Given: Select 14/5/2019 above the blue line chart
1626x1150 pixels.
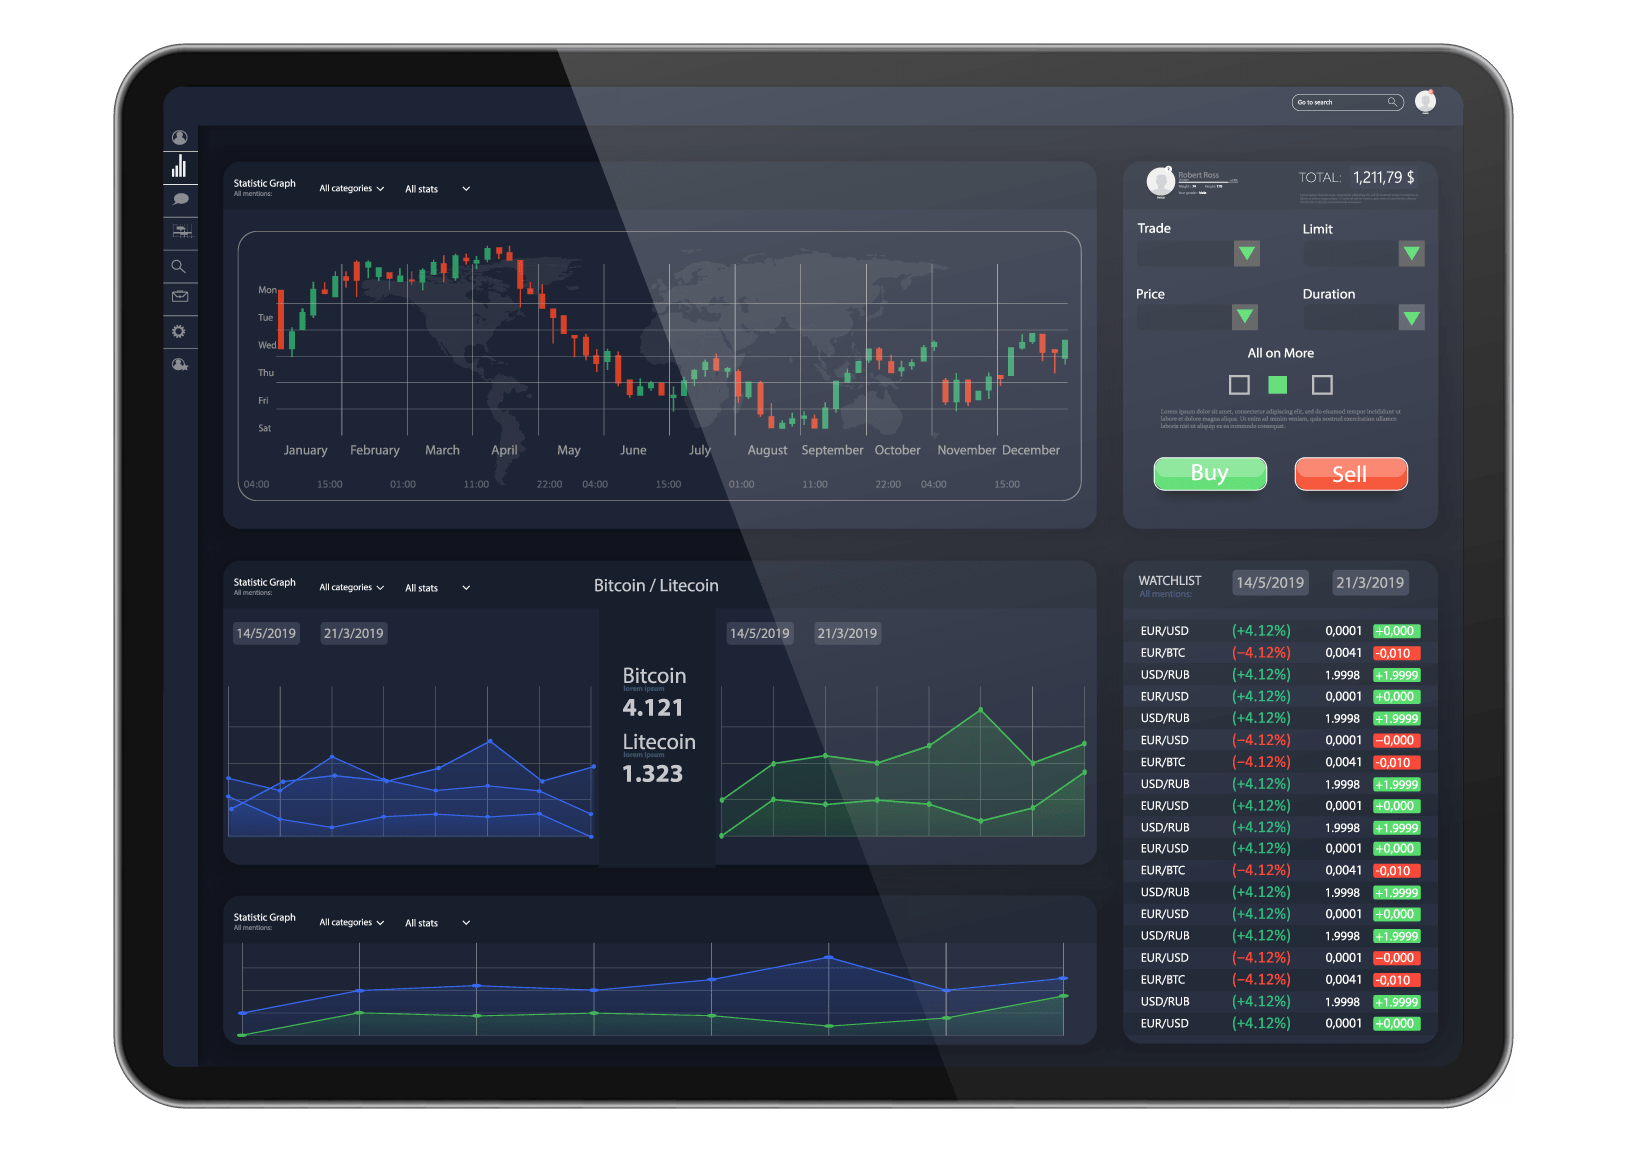Looking at the screenshot, I should pyautogui.click(x=266, y=633).
